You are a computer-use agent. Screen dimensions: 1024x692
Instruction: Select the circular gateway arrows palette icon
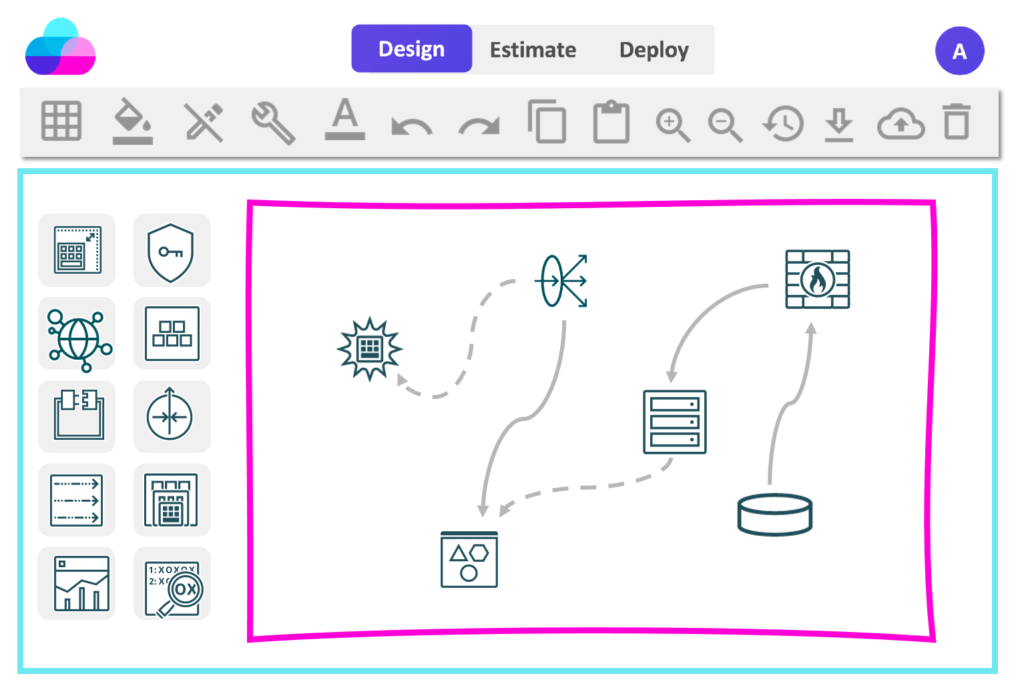(172, 417)
